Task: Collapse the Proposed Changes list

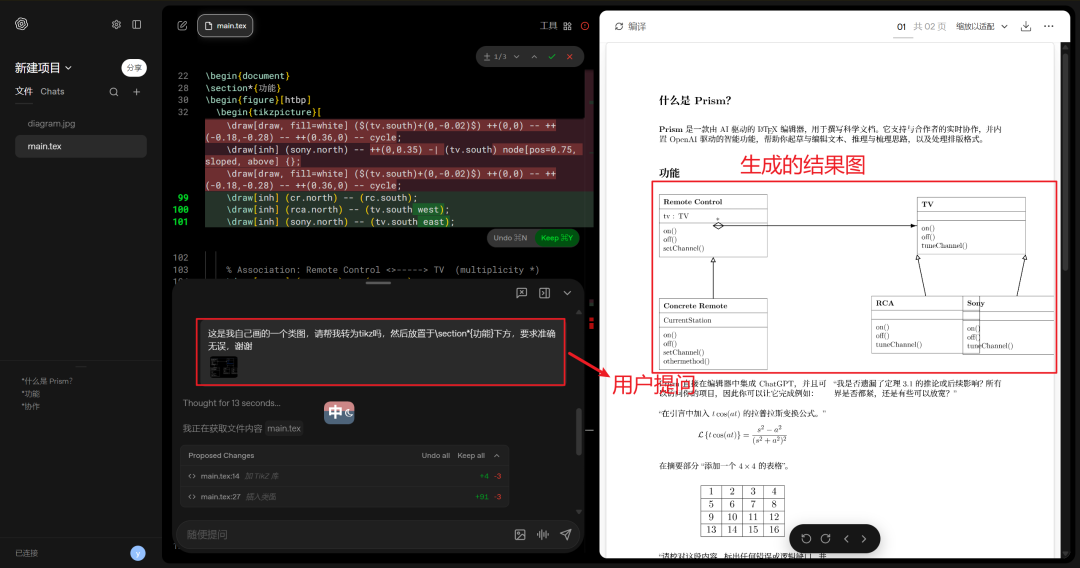Action: 497,456
